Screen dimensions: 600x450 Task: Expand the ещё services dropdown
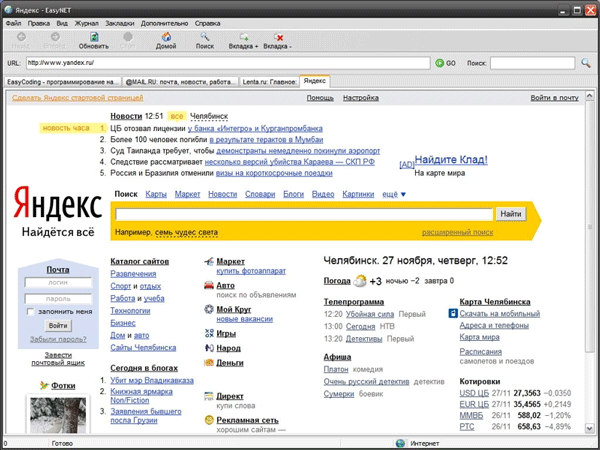[x=394, y=194]
